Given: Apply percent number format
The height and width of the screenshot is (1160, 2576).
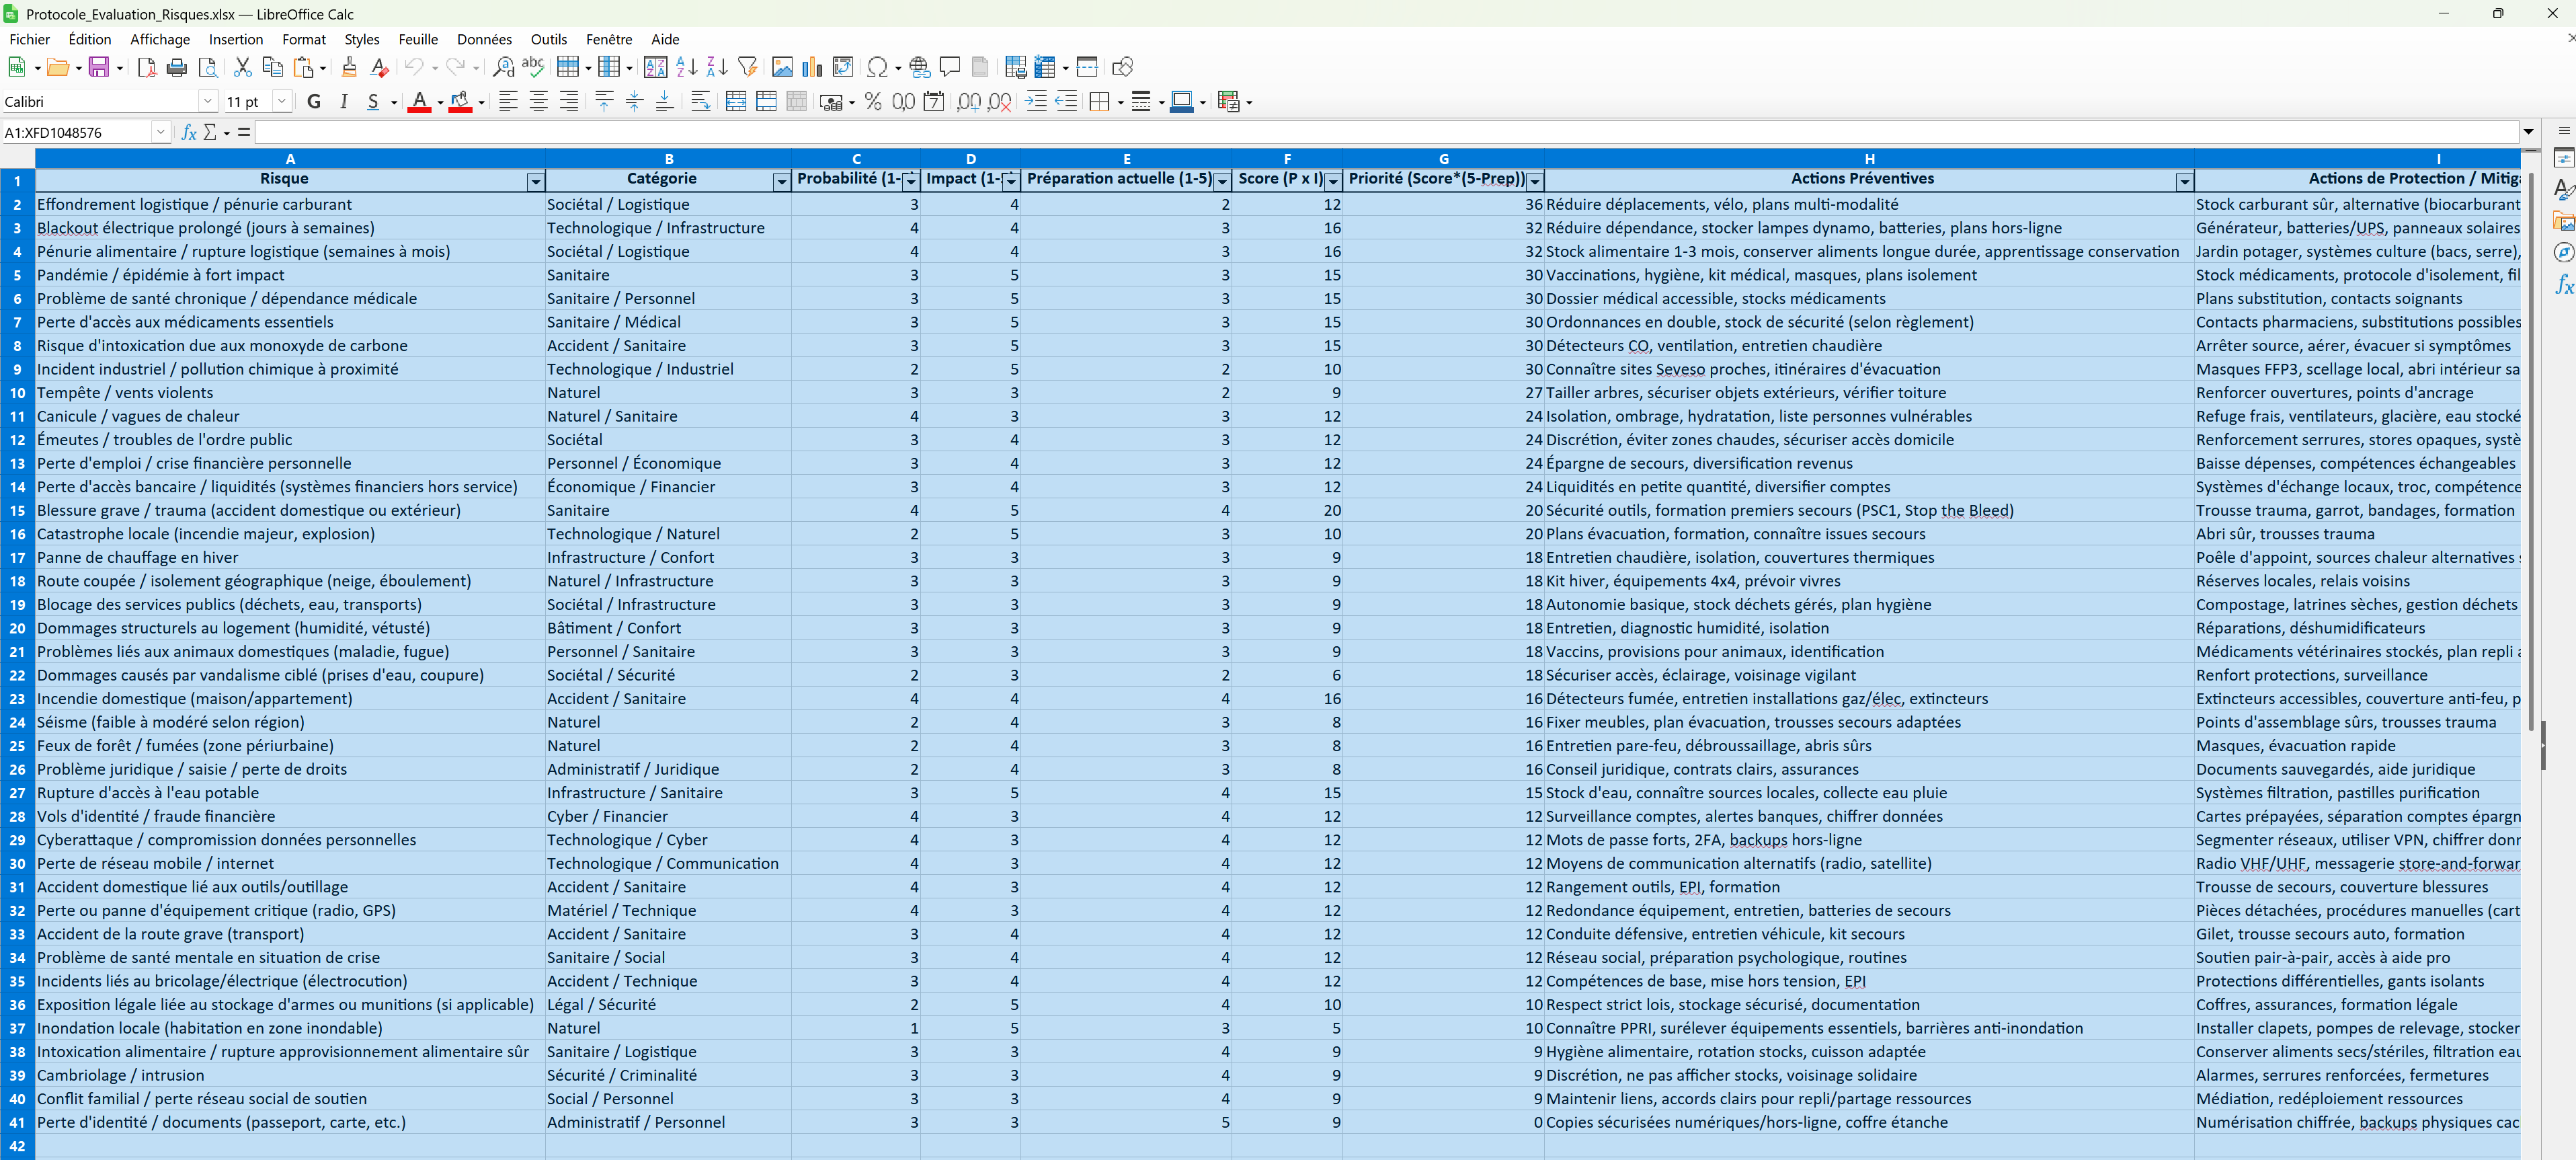Looking at the screenshot, I should (873, 101).
